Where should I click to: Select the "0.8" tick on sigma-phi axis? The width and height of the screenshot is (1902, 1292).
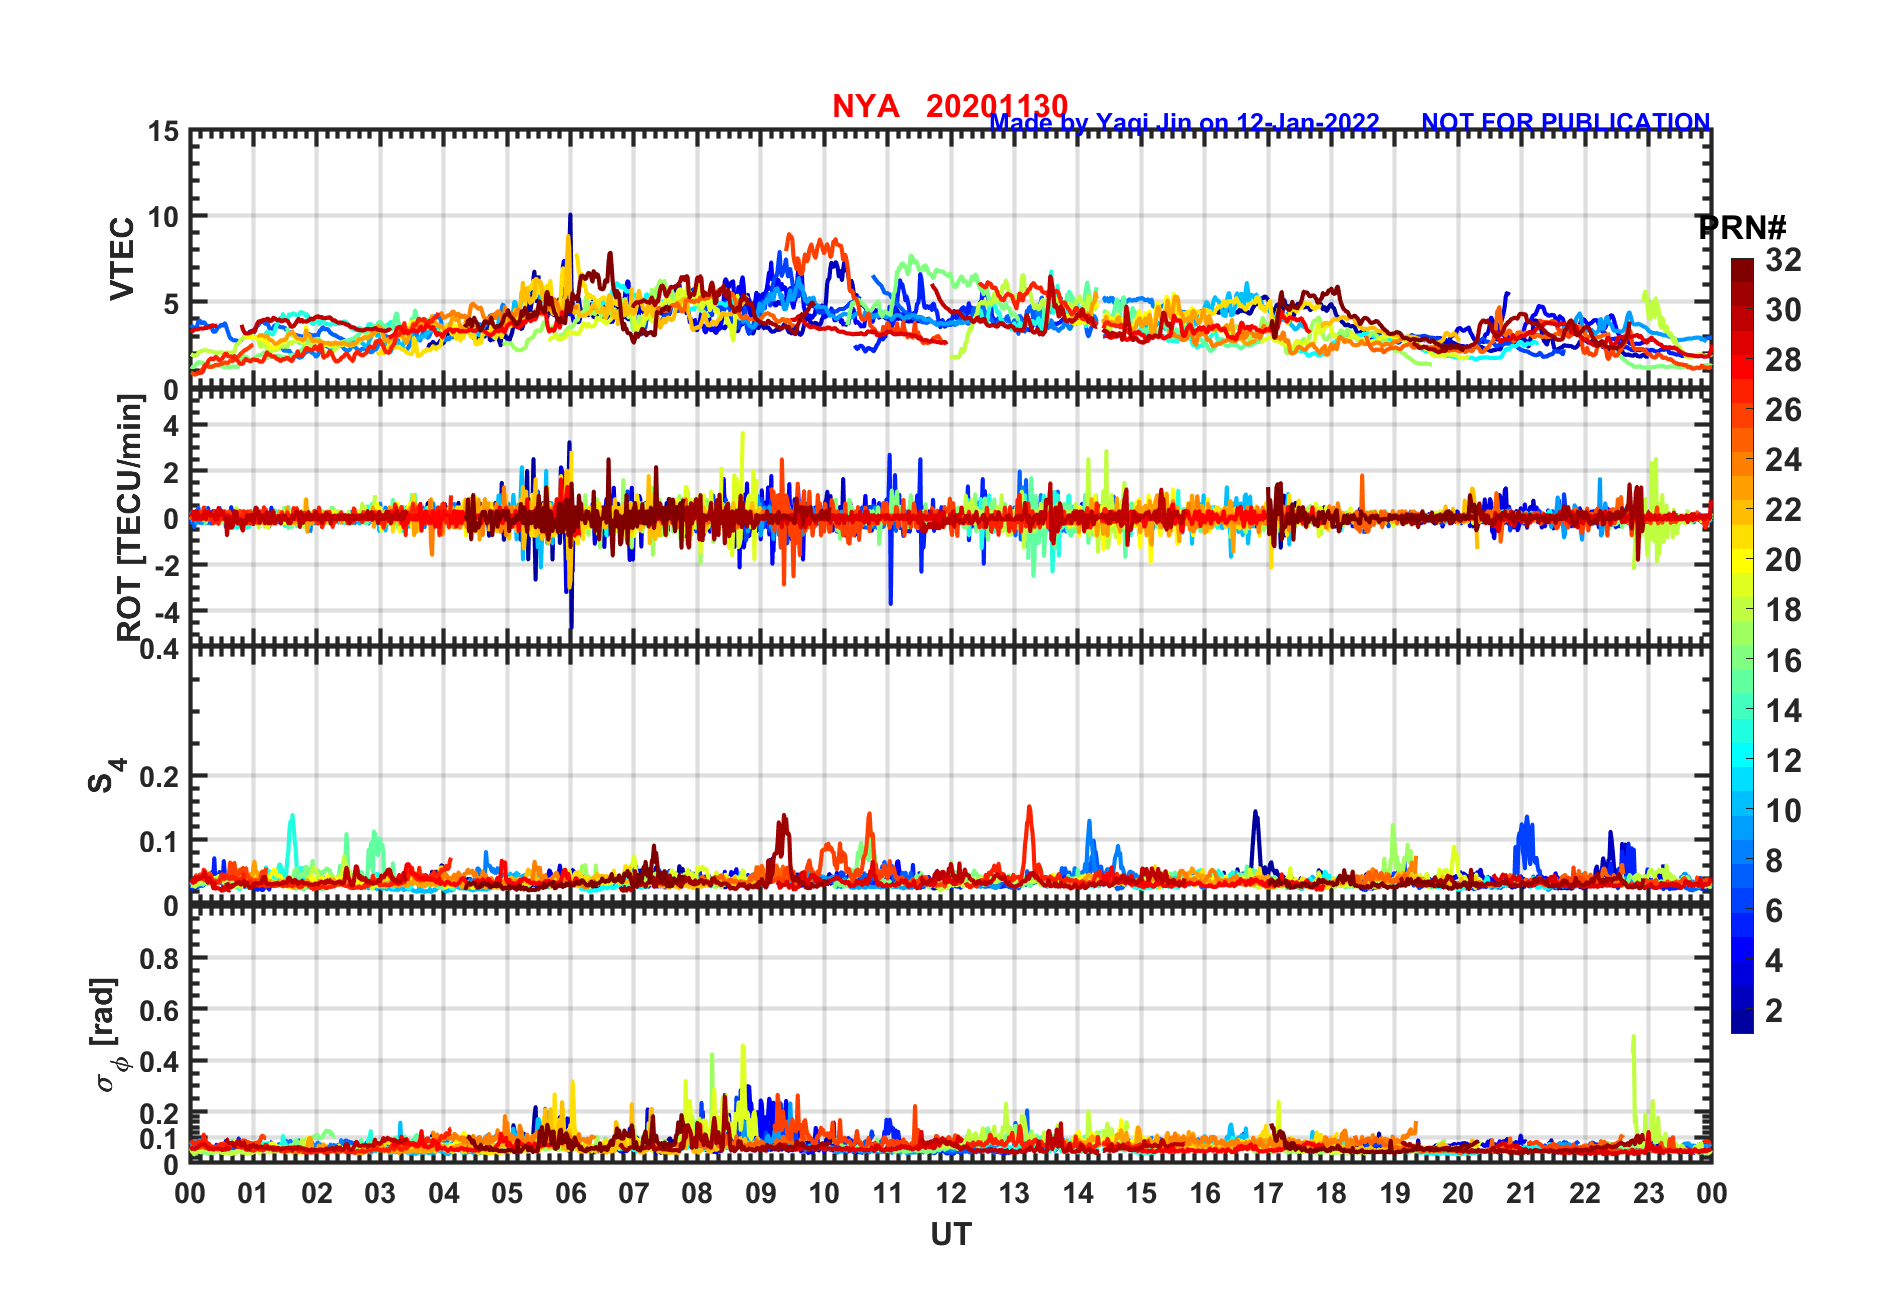[x=158, y=959]
